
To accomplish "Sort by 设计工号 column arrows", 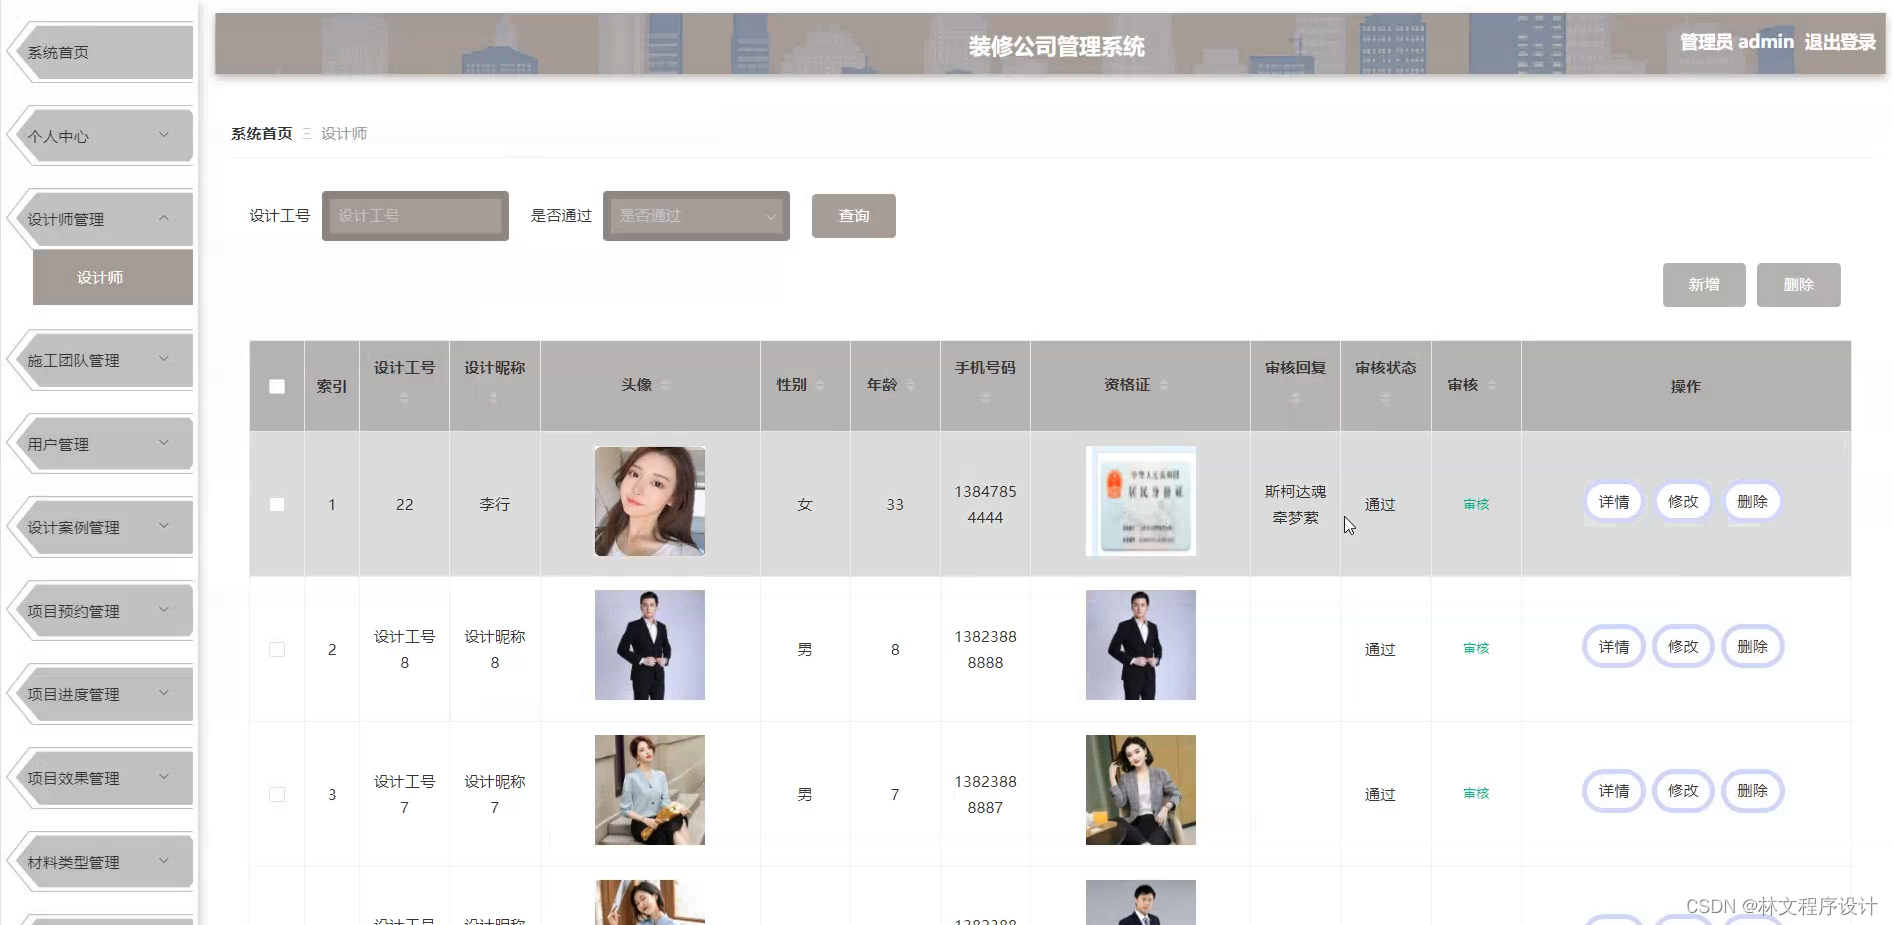I will coord(404,398).
